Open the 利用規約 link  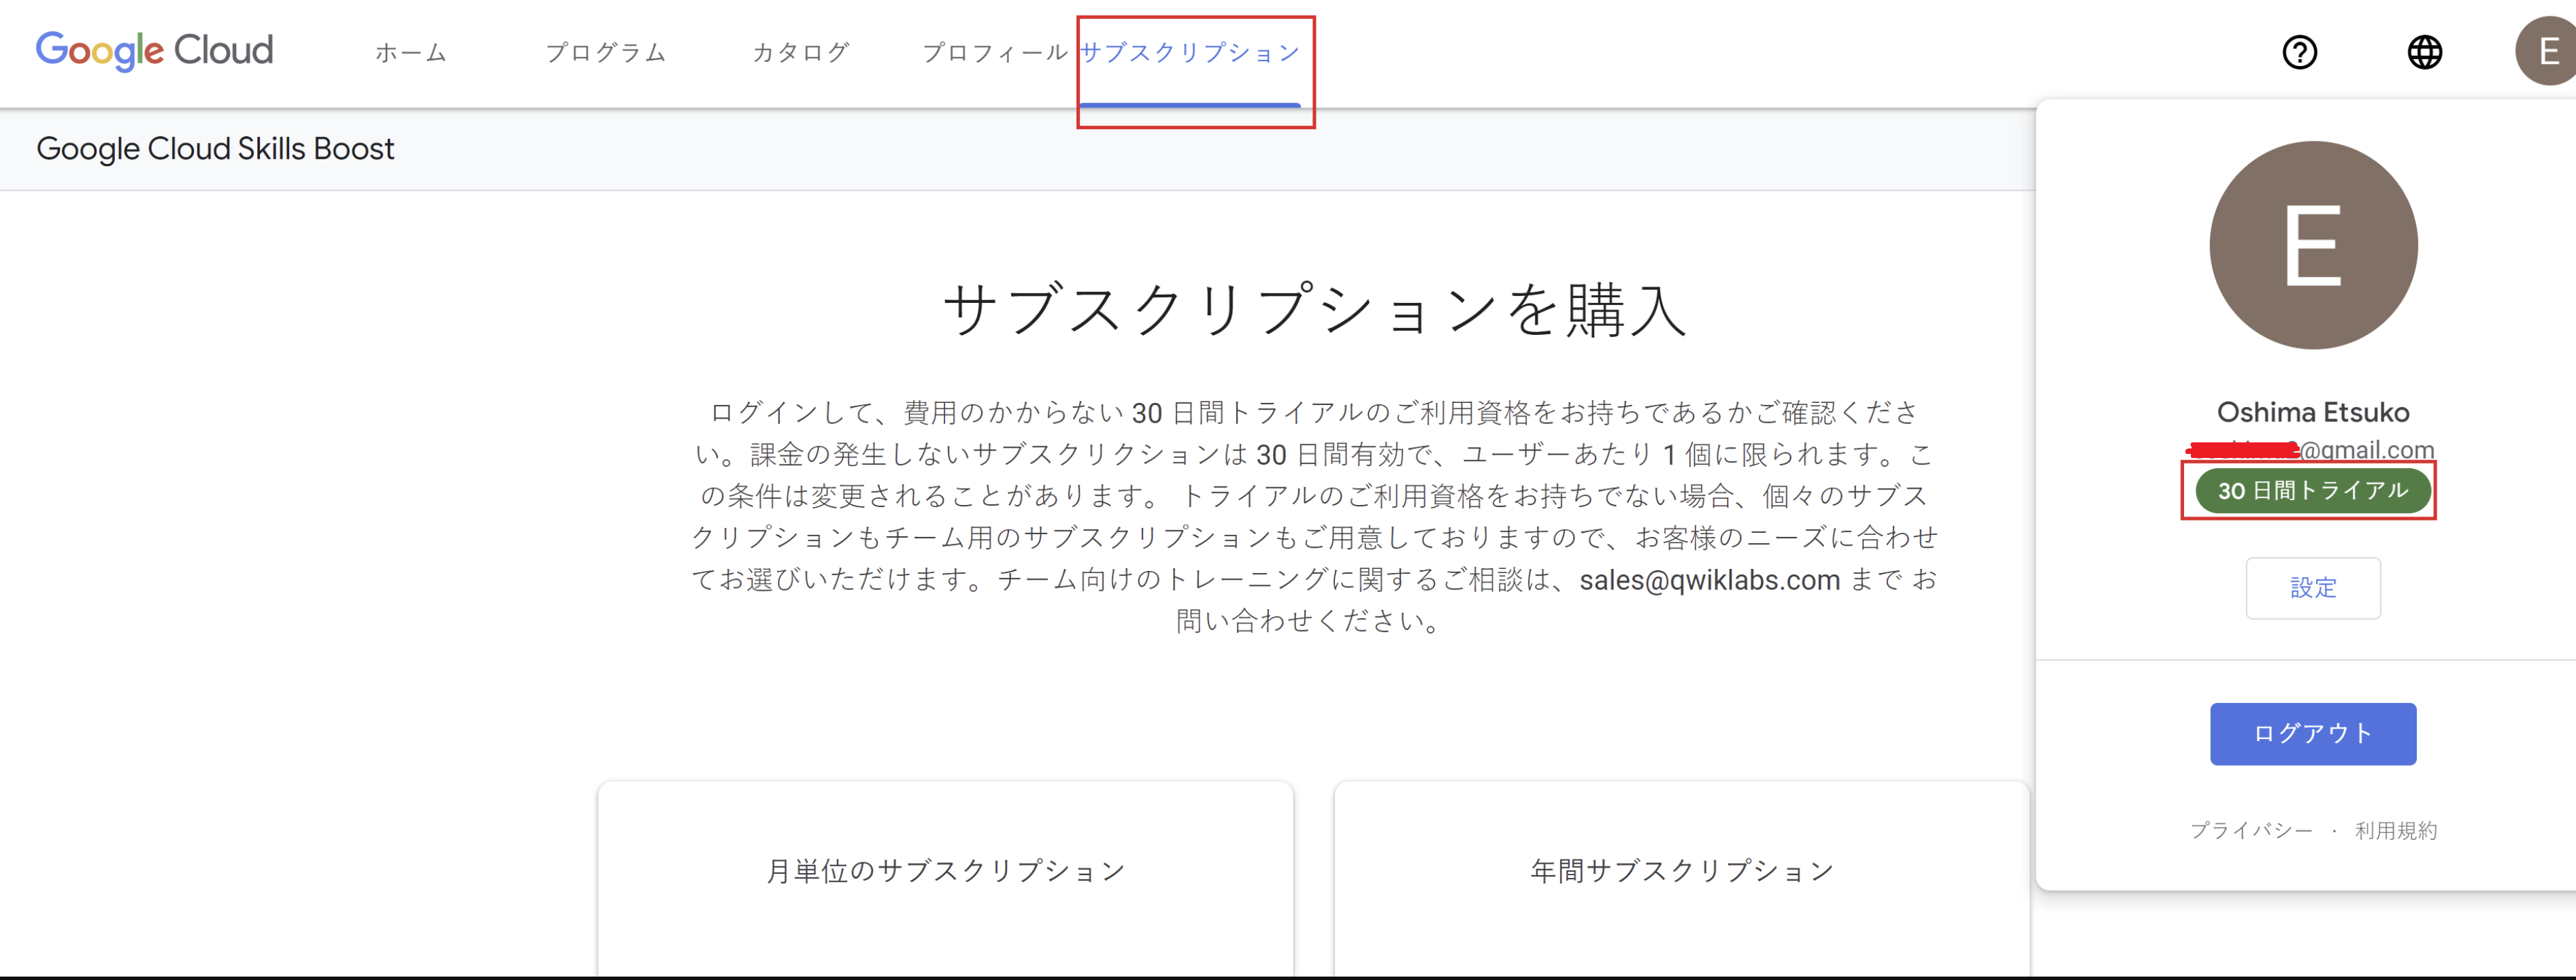2395,830
